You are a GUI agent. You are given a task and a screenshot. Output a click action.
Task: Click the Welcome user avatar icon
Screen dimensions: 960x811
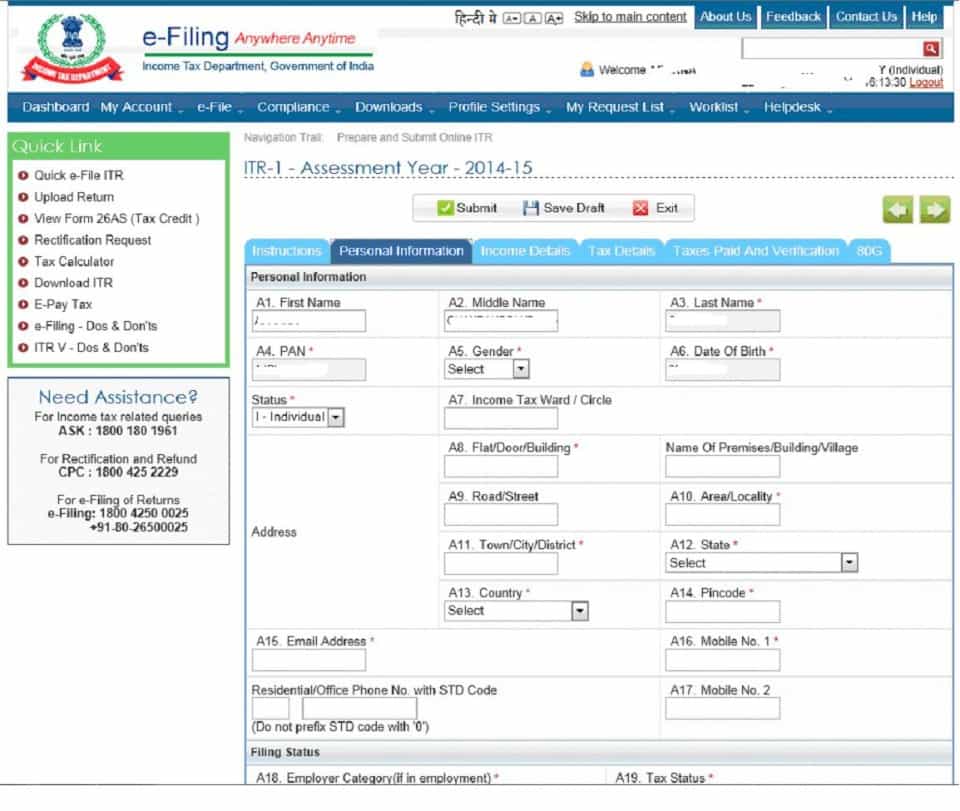(x=587, y=69)
